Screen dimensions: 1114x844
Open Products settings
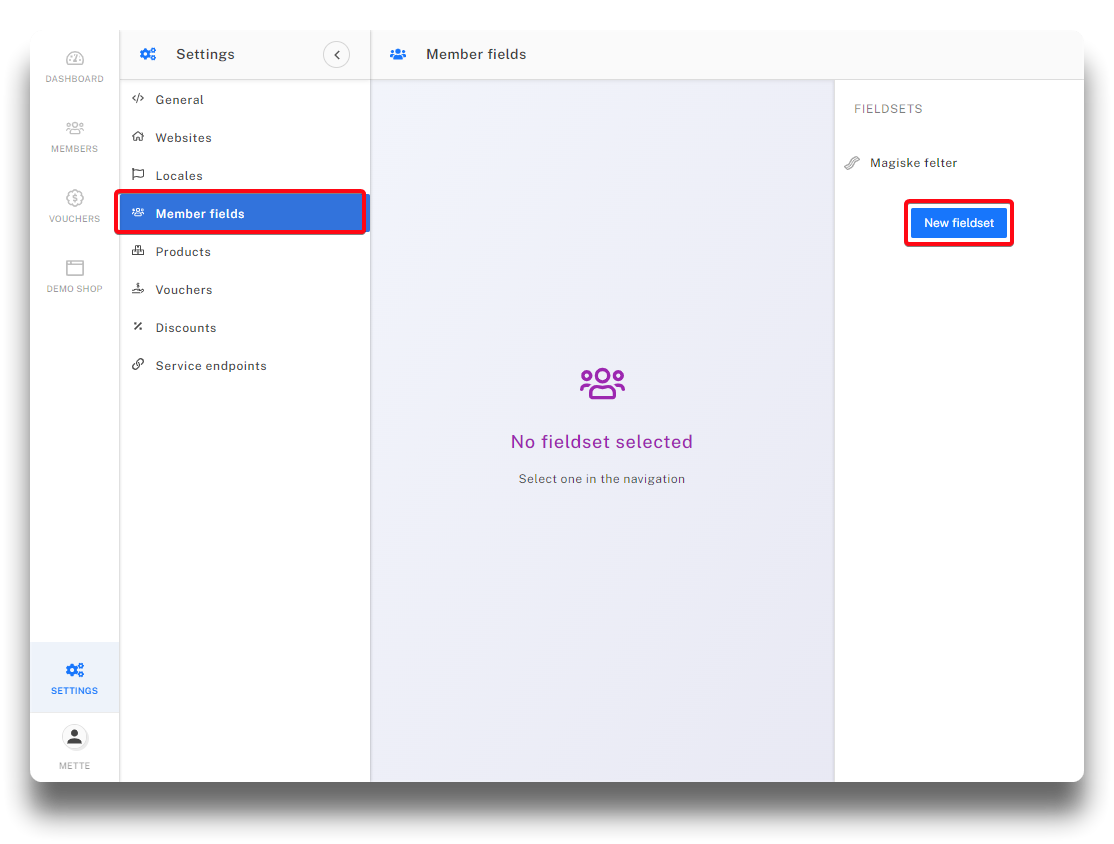coord(183,252)
